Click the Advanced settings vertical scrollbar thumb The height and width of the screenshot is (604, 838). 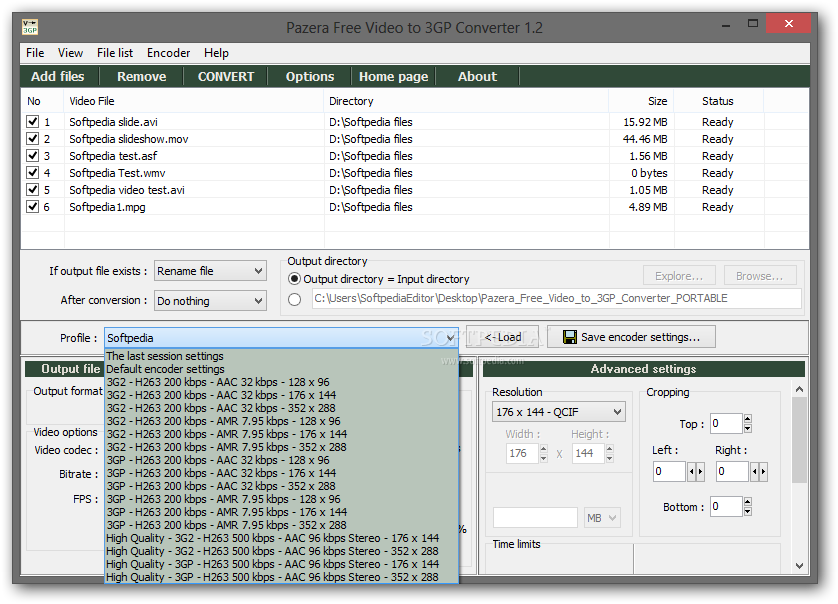pyautogui.click(x=799, y=439)
